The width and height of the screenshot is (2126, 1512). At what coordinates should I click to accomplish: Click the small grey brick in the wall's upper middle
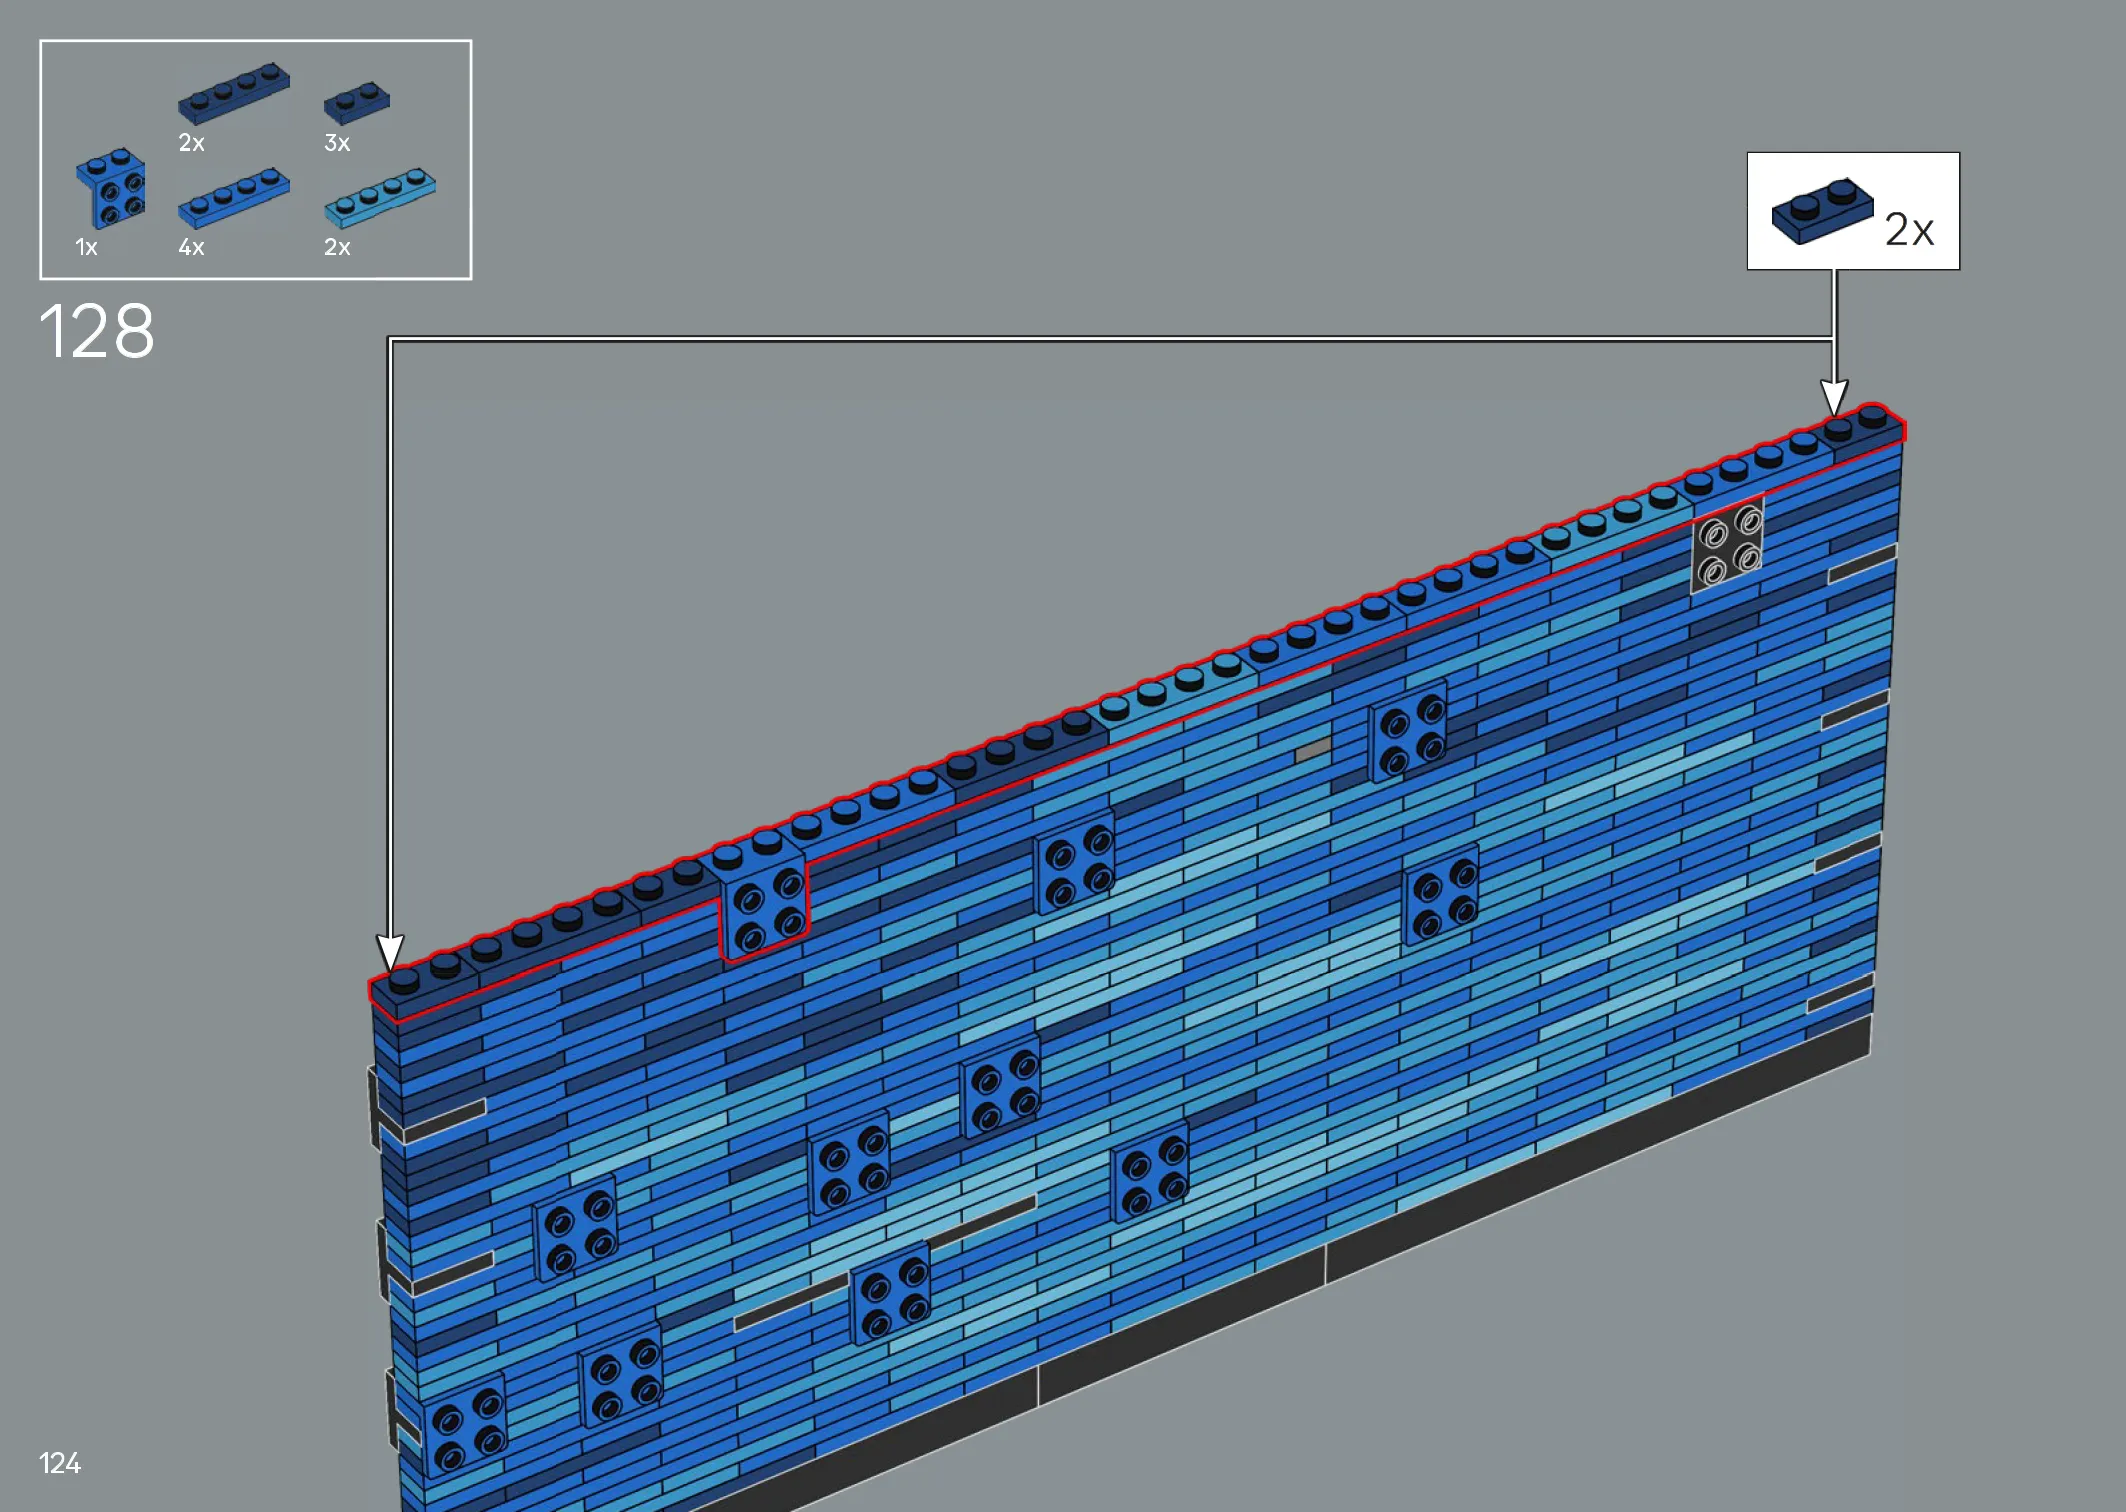point(1312,750)
